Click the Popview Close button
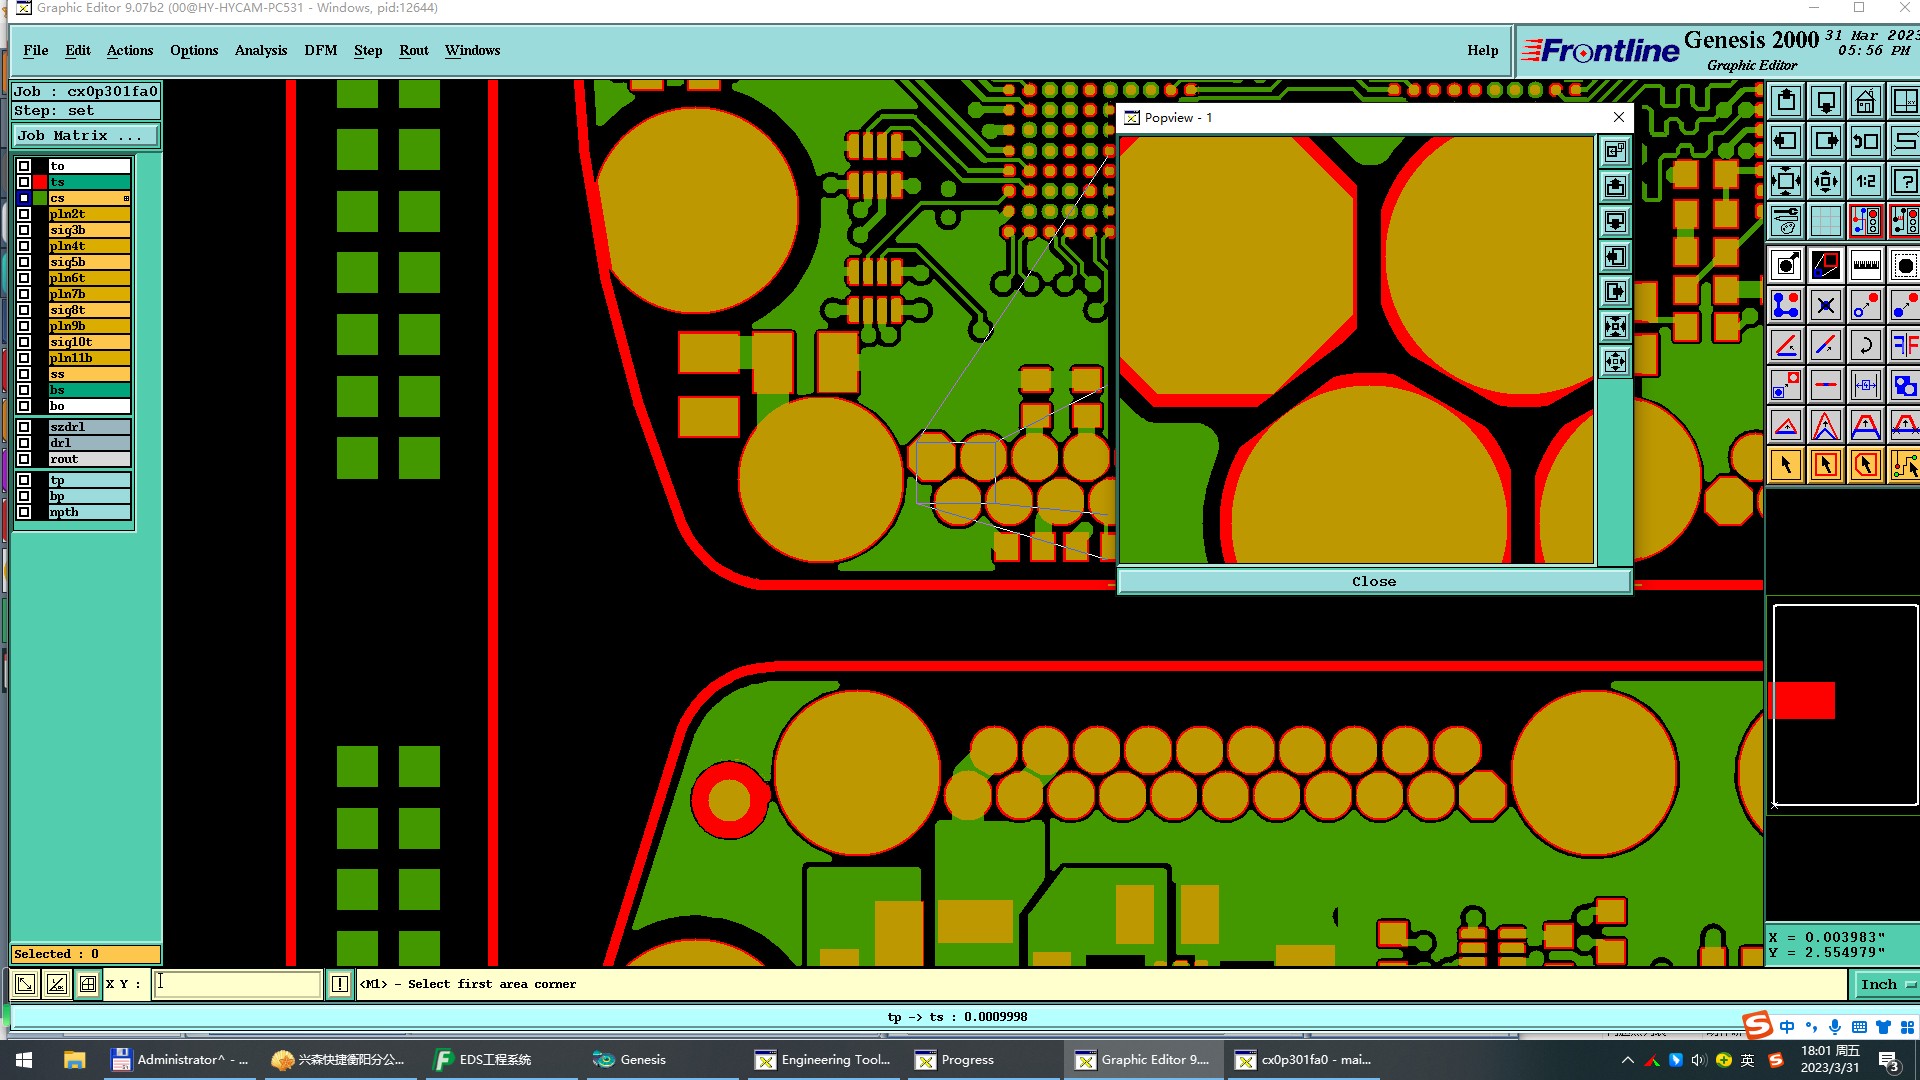Image resolution: width=1920 pixels, height=1080 pixels. pos(1373,582)
